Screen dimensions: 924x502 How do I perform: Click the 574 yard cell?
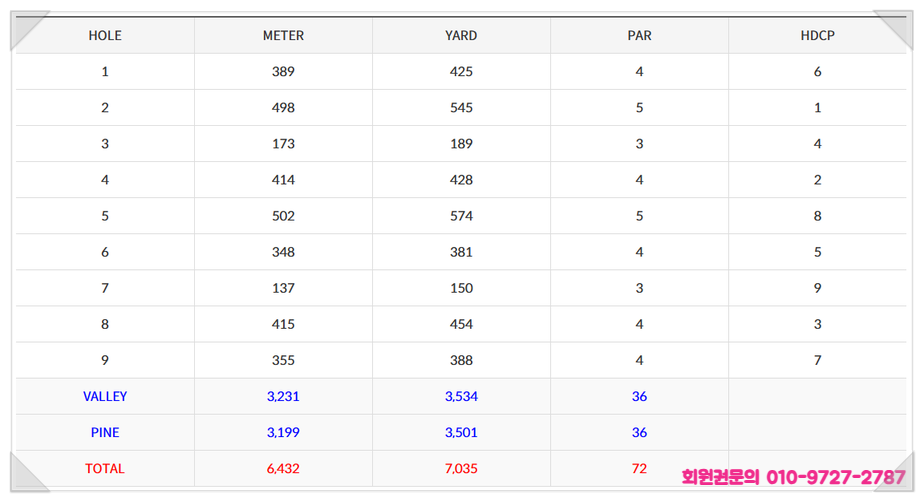tap(461, 216)
